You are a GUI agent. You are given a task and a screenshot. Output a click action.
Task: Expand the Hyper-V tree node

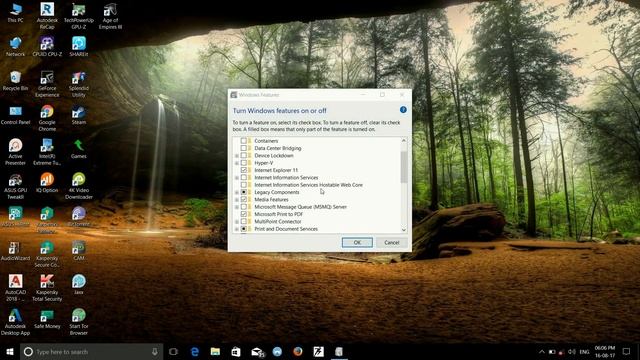pyautogui.click(x=236, y=163)
